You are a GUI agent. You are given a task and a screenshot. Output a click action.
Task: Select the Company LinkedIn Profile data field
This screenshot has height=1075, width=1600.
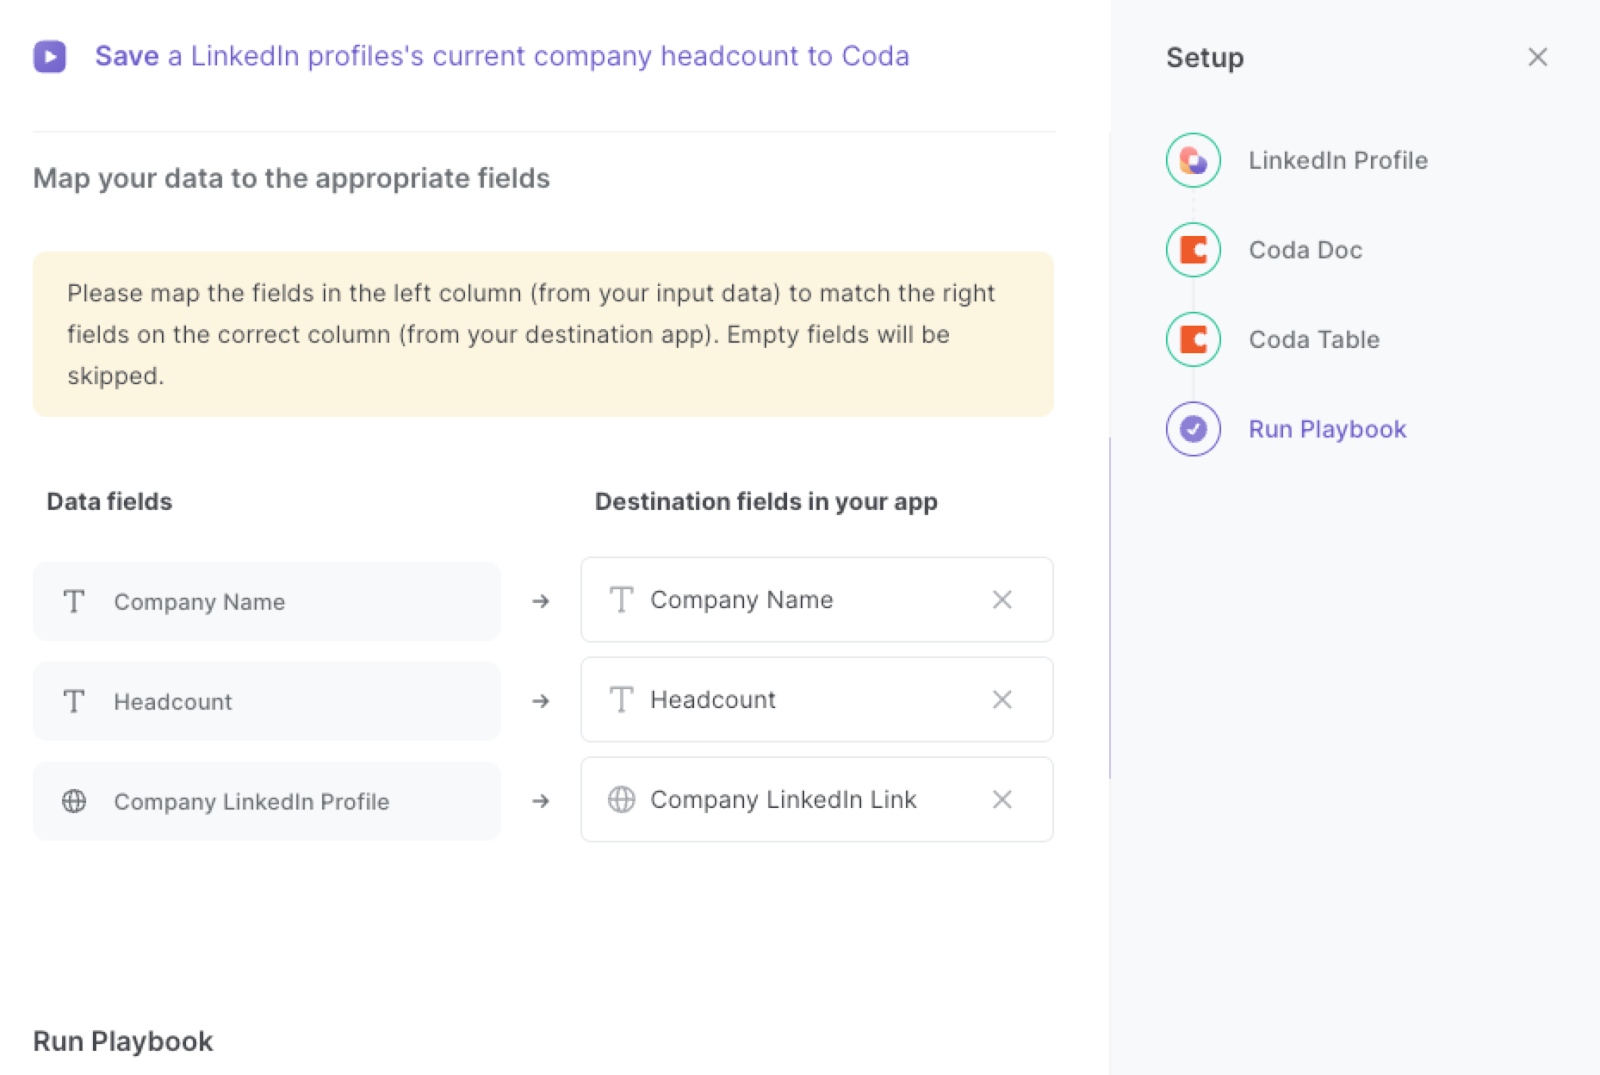[x=266, y=801]
